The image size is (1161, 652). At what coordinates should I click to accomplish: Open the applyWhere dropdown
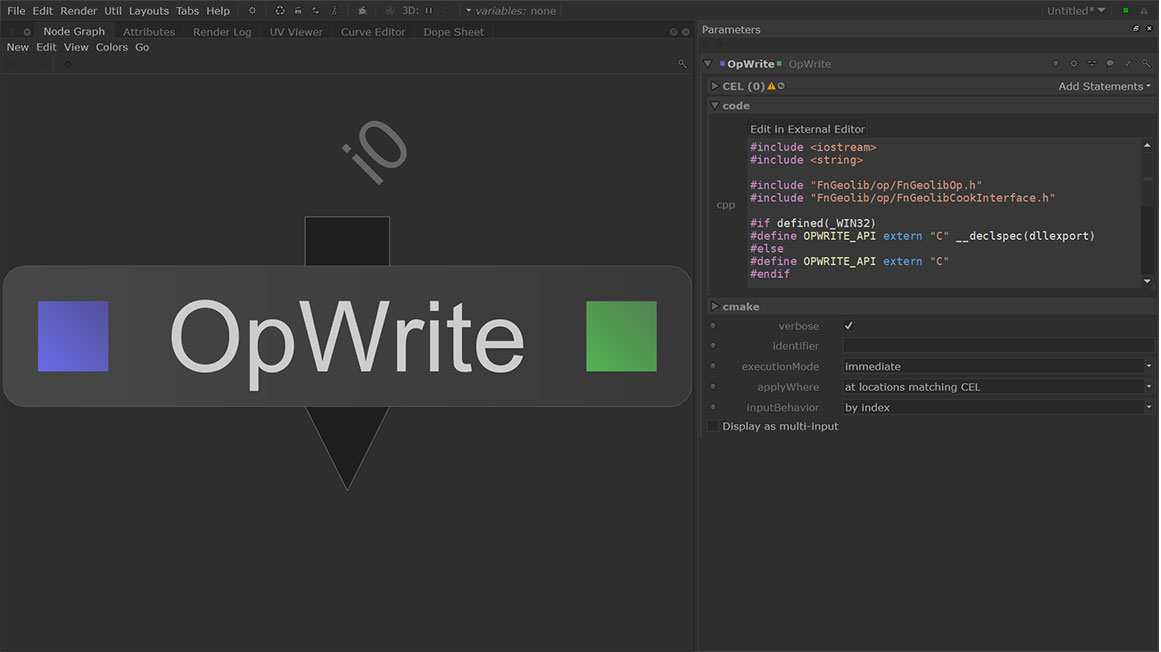[x=997, y=387]
